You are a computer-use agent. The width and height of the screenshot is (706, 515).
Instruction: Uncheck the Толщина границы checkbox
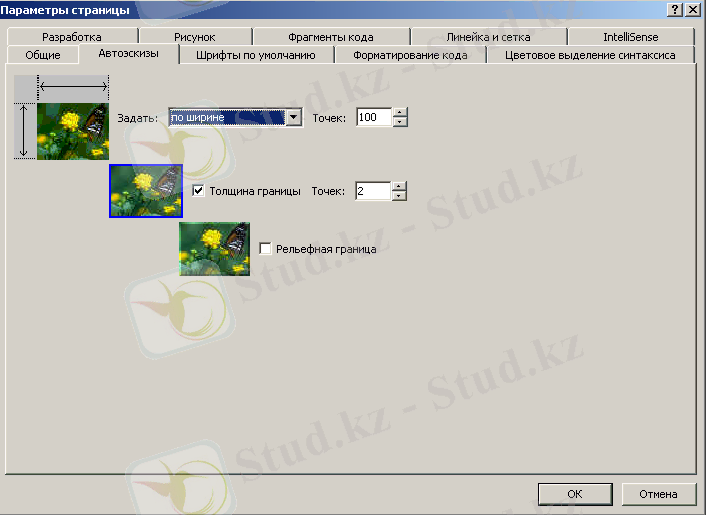pyautogui.click(x=198, y=190)
